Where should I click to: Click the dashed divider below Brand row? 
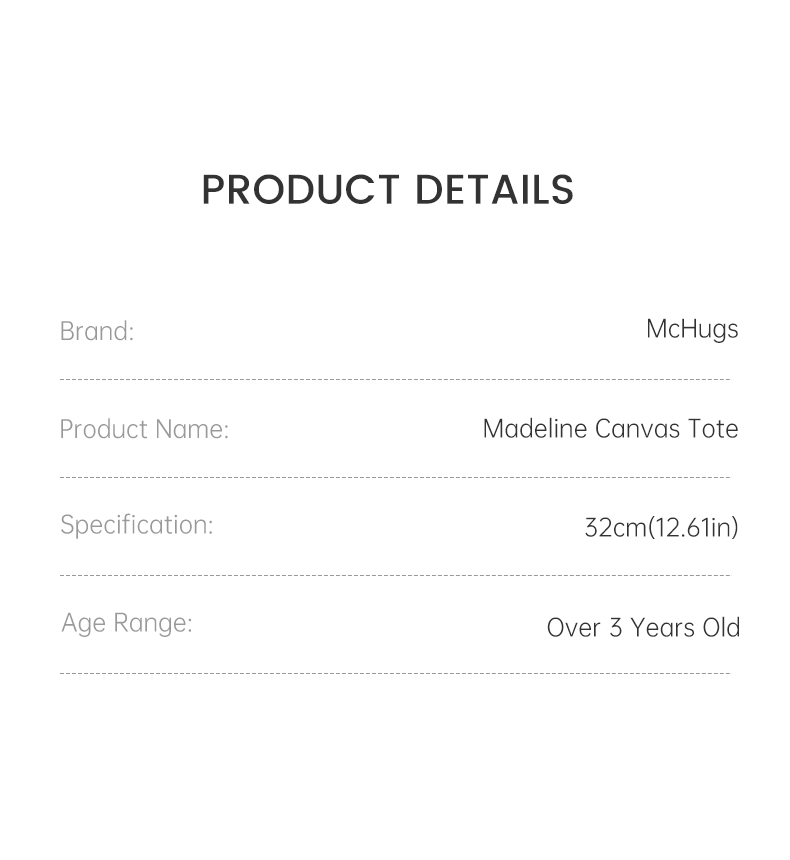pyautogui.click(x=395, y=380)
